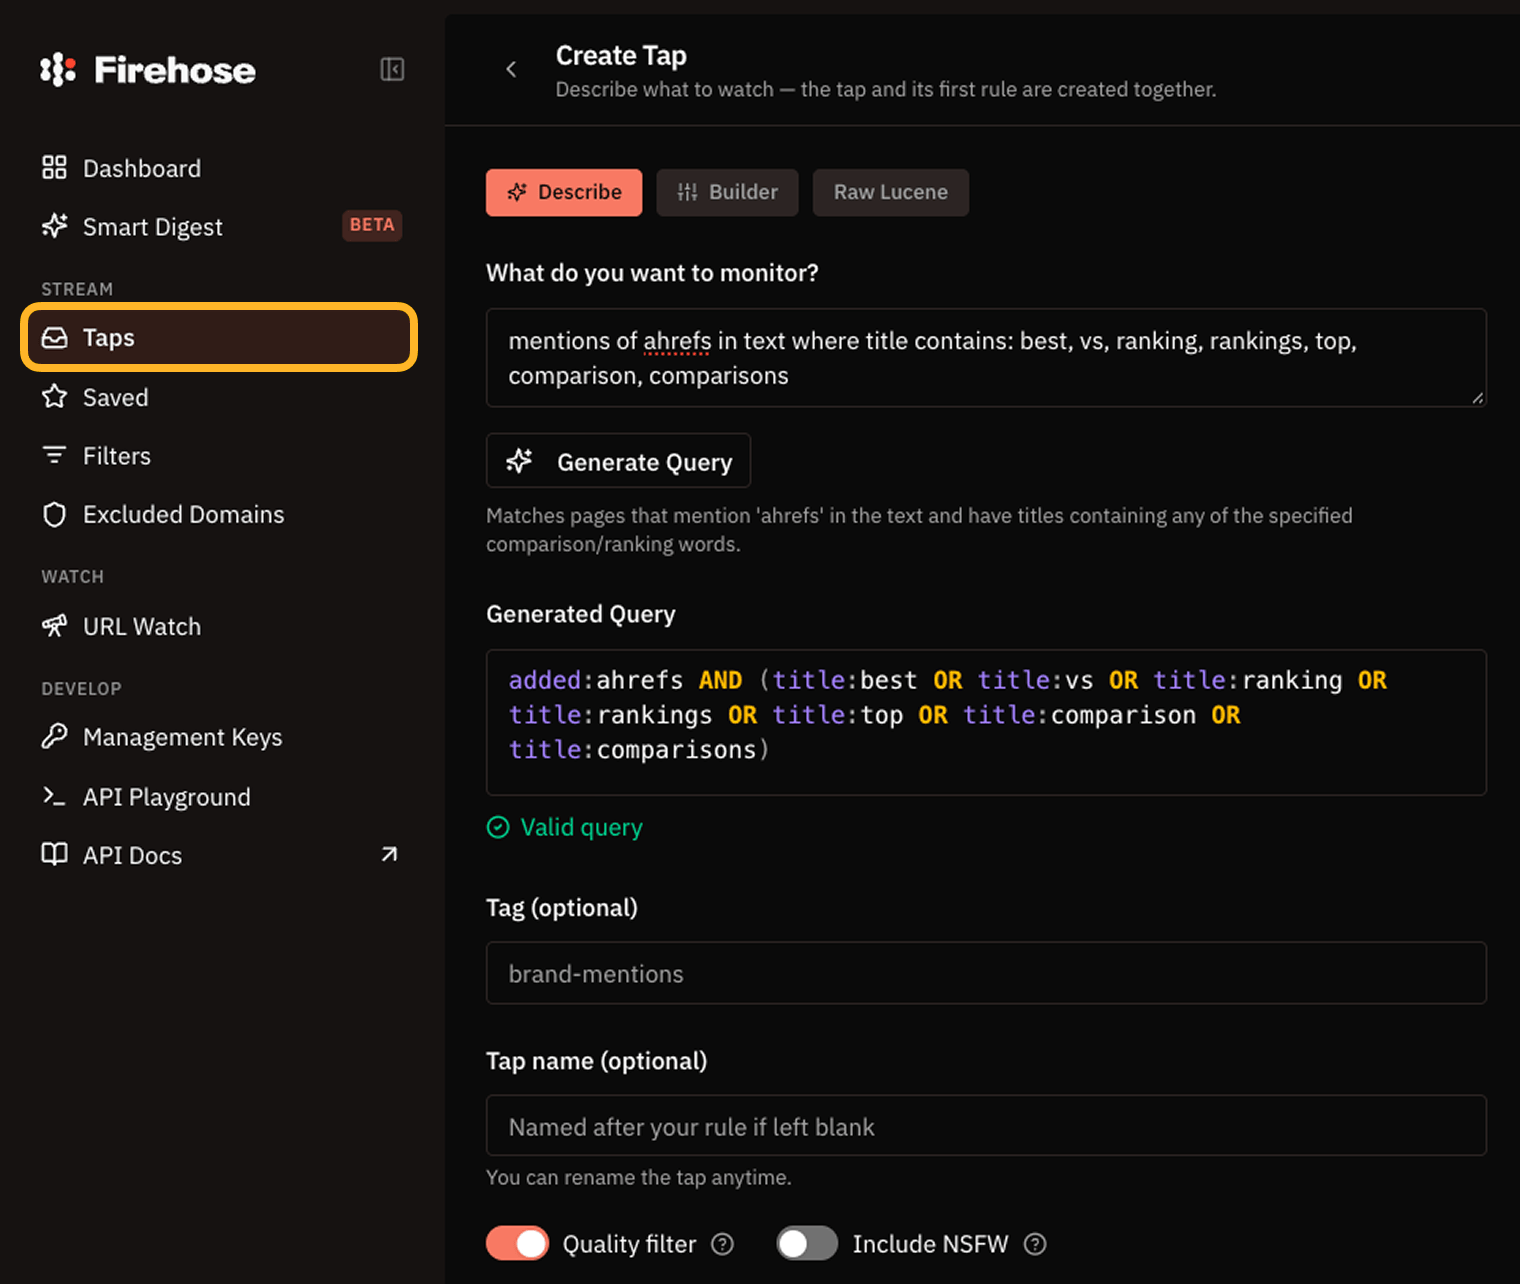
Task: Click the Dashboard grid icon
Action: point(54,167)
